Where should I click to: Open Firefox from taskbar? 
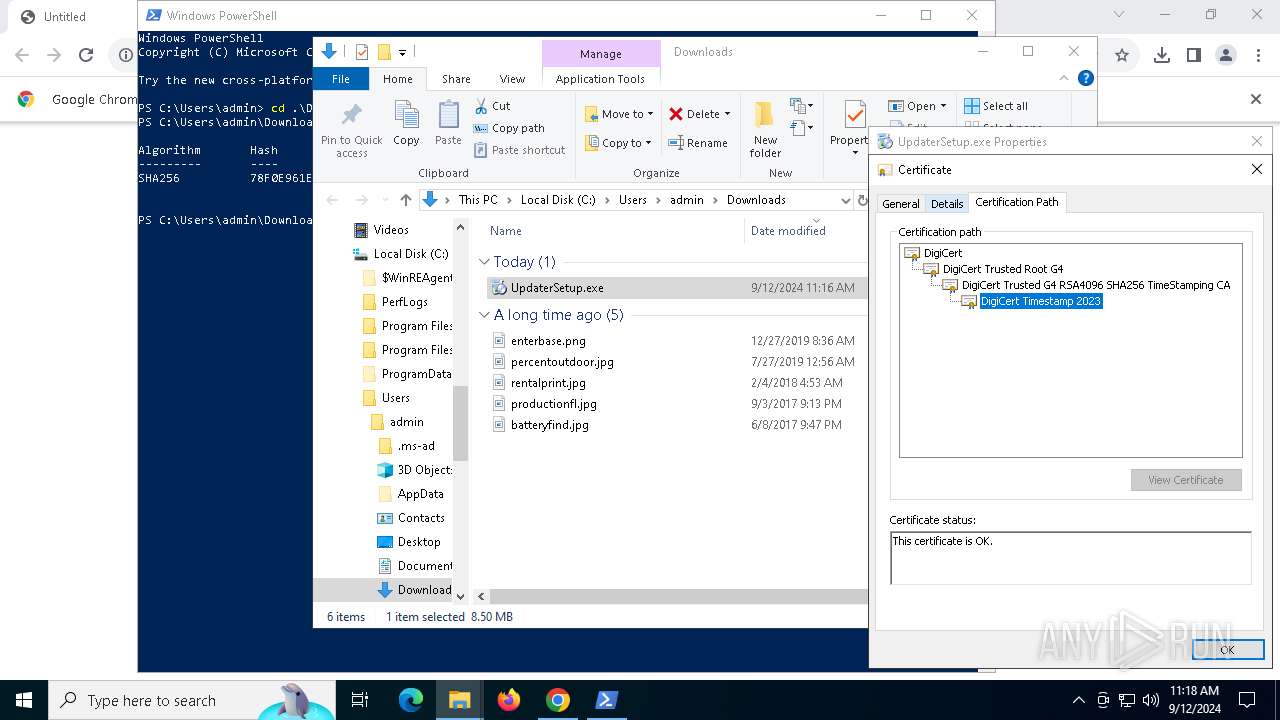(509, 700)
